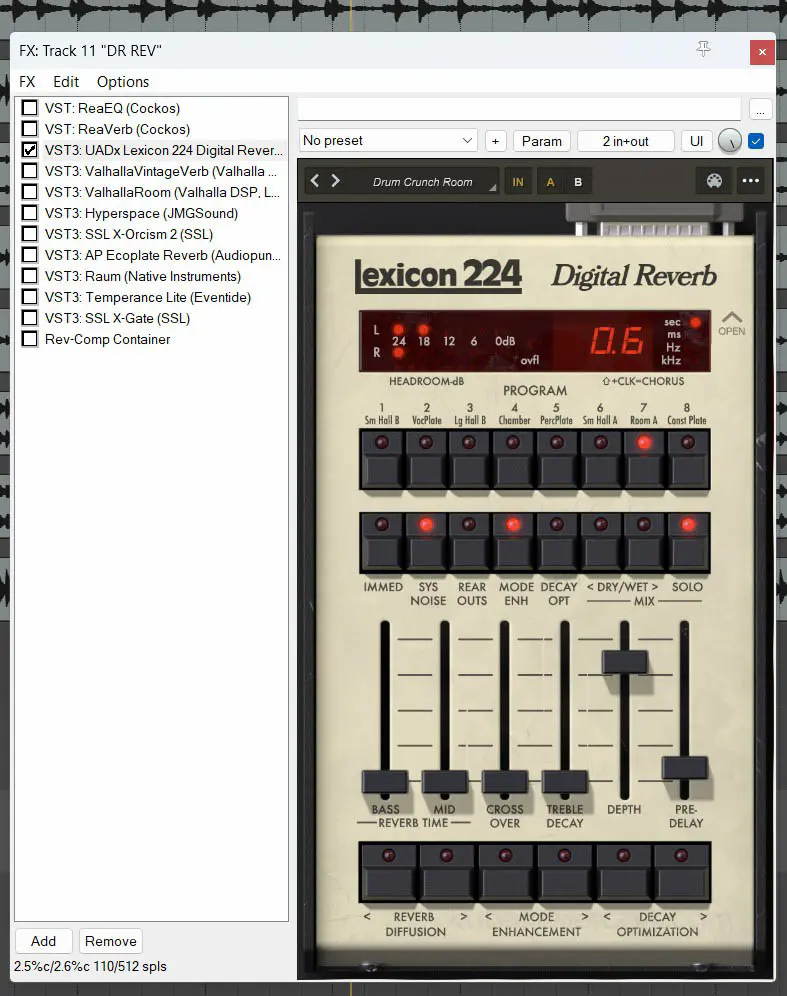
Task: Click the next preset arrow icon
Action: (336, 181)
